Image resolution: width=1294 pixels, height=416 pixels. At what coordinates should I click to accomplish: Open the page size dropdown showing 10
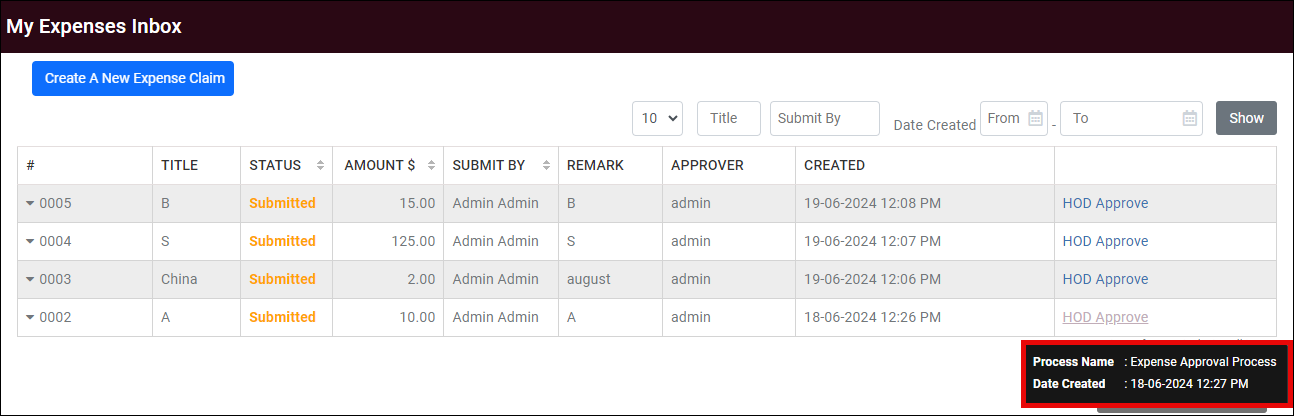[x=657, y=118]
